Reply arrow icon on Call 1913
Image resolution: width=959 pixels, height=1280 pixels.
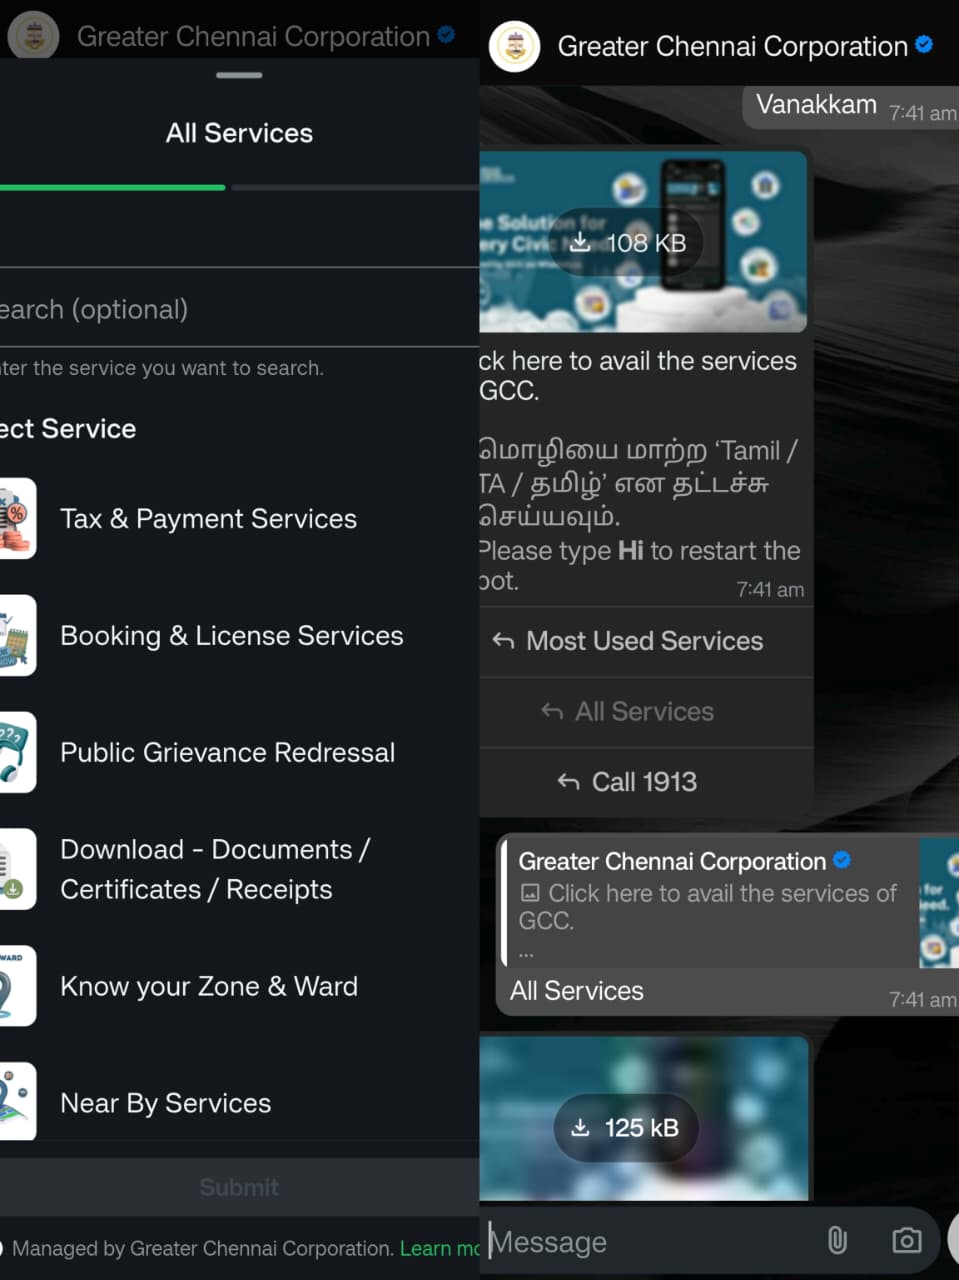[x=568, y=782]
